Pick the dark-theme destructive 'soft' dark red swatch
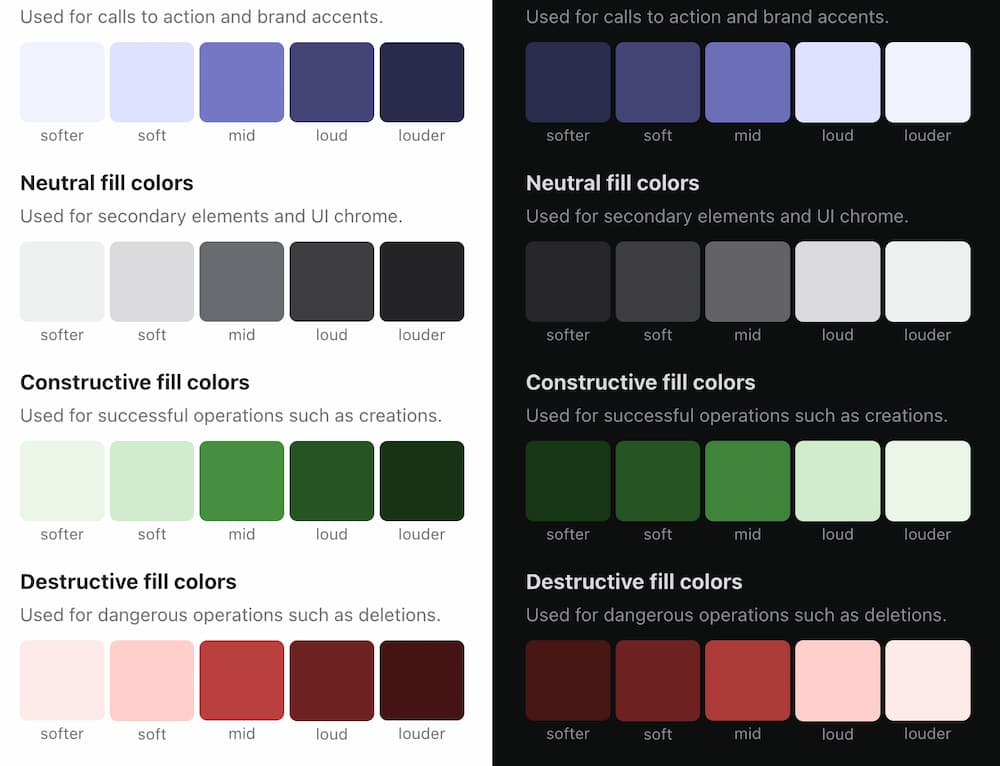 pyautogui.click(x=658, y=680)
